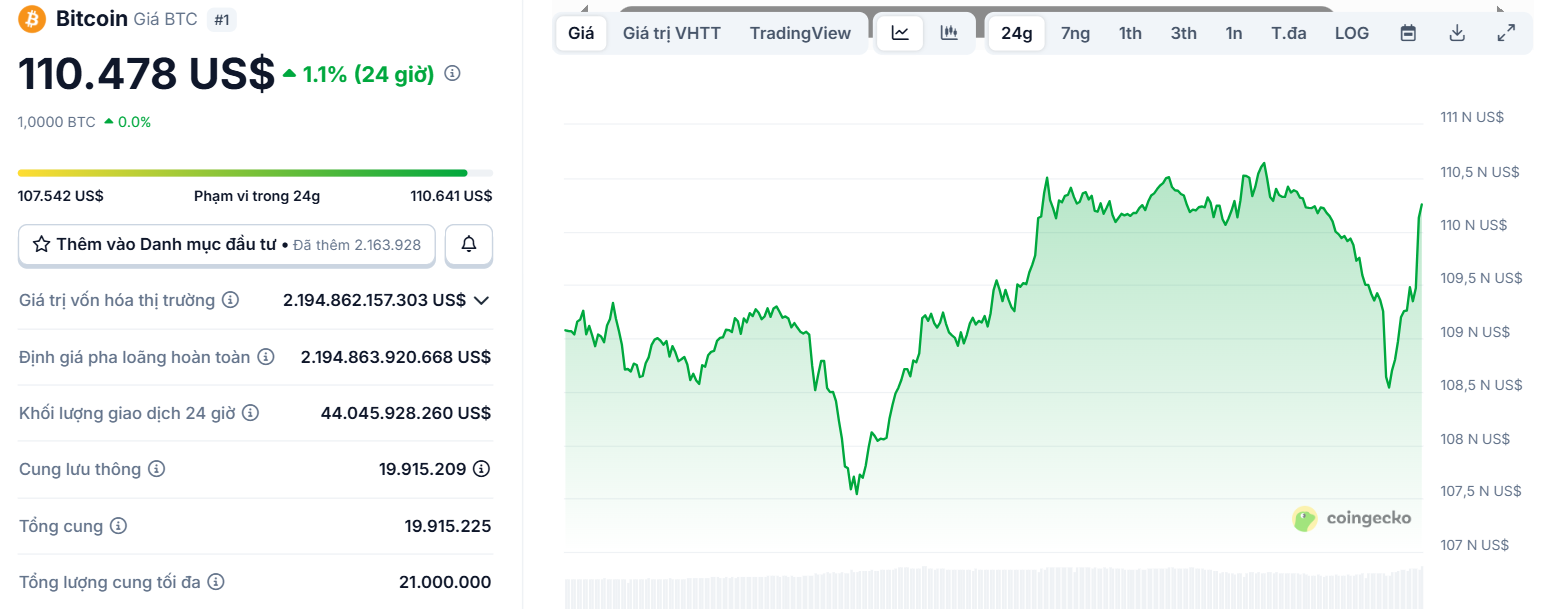Click the chart download icon
1545x609 pixels.
tap(1456, 32)
